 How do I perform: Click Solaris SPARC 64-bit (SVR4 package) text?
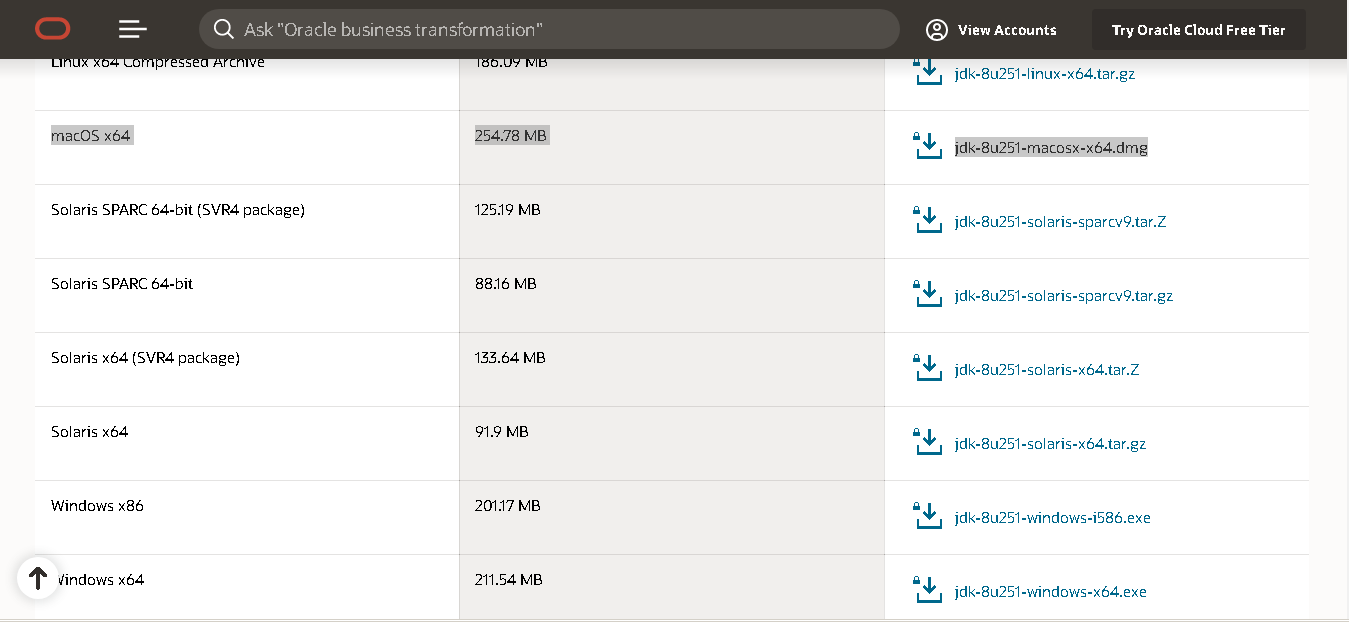178,210
